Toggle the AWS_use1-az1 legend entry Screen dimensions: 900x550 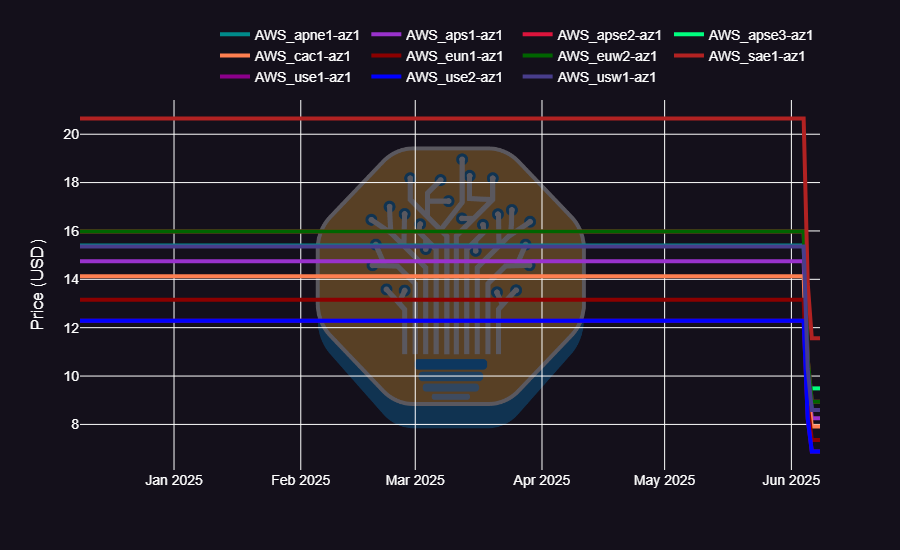[x=286, y=77]
